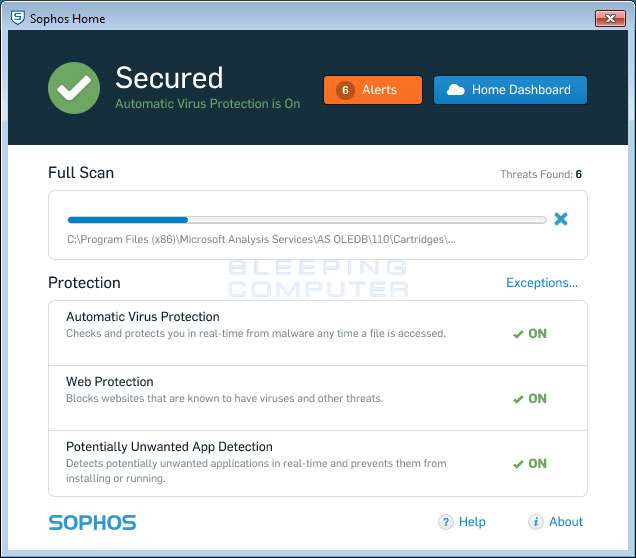This screenshot has width=636, height=558.
Task: Click the About info icon
Action: coord(536,522)
